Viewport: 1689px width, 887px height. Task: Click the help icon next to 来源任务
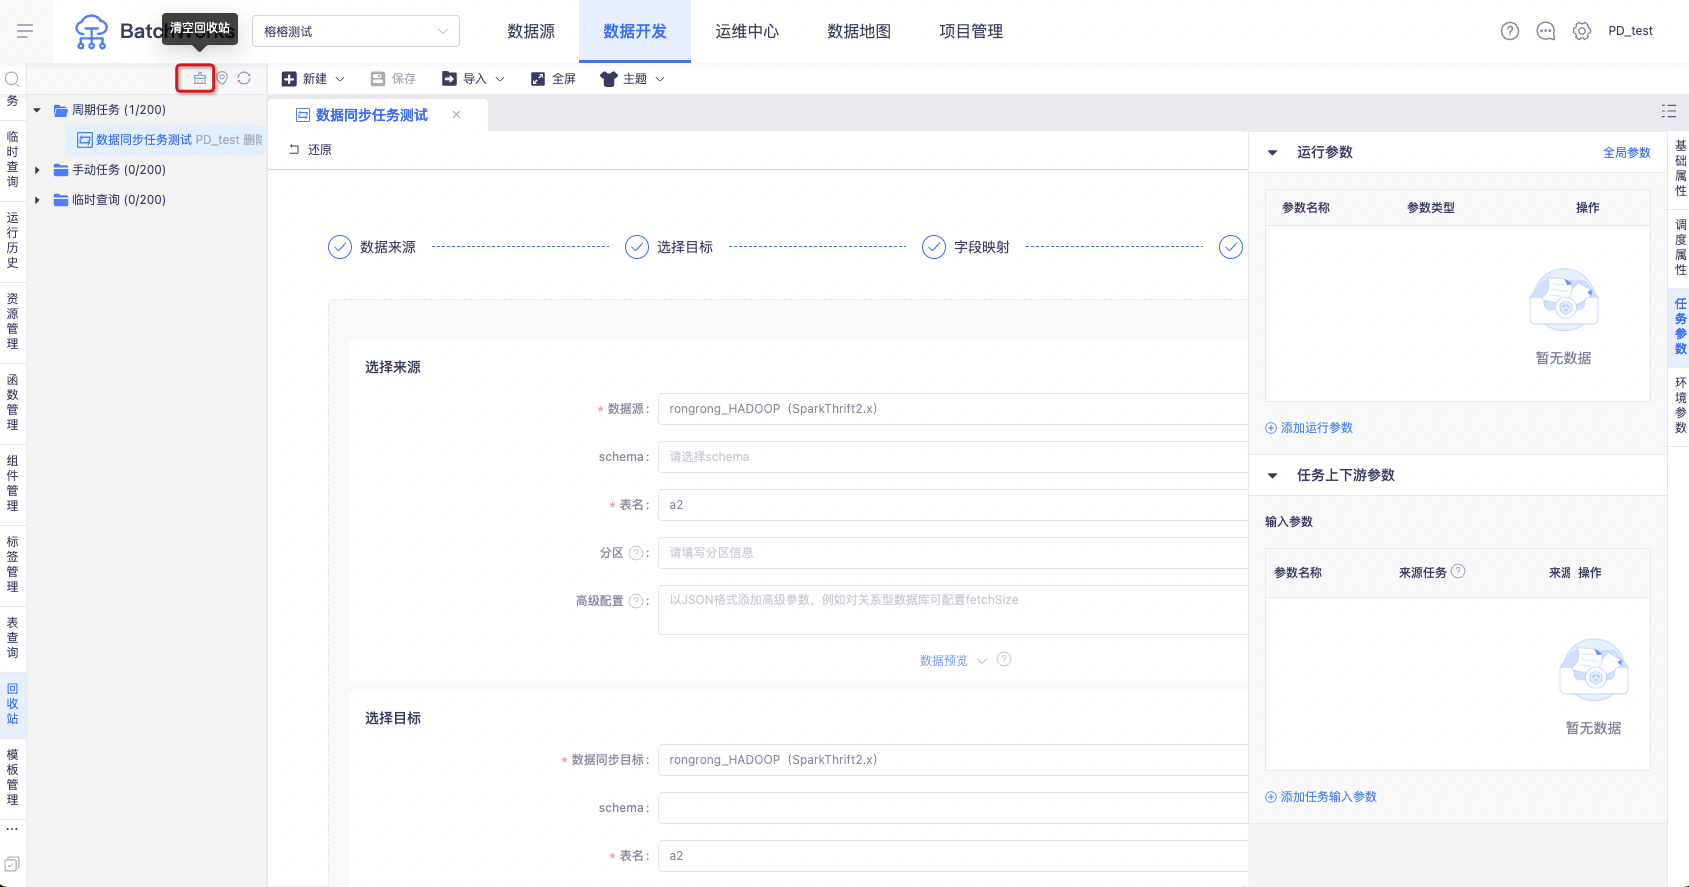click(1458, 571)
